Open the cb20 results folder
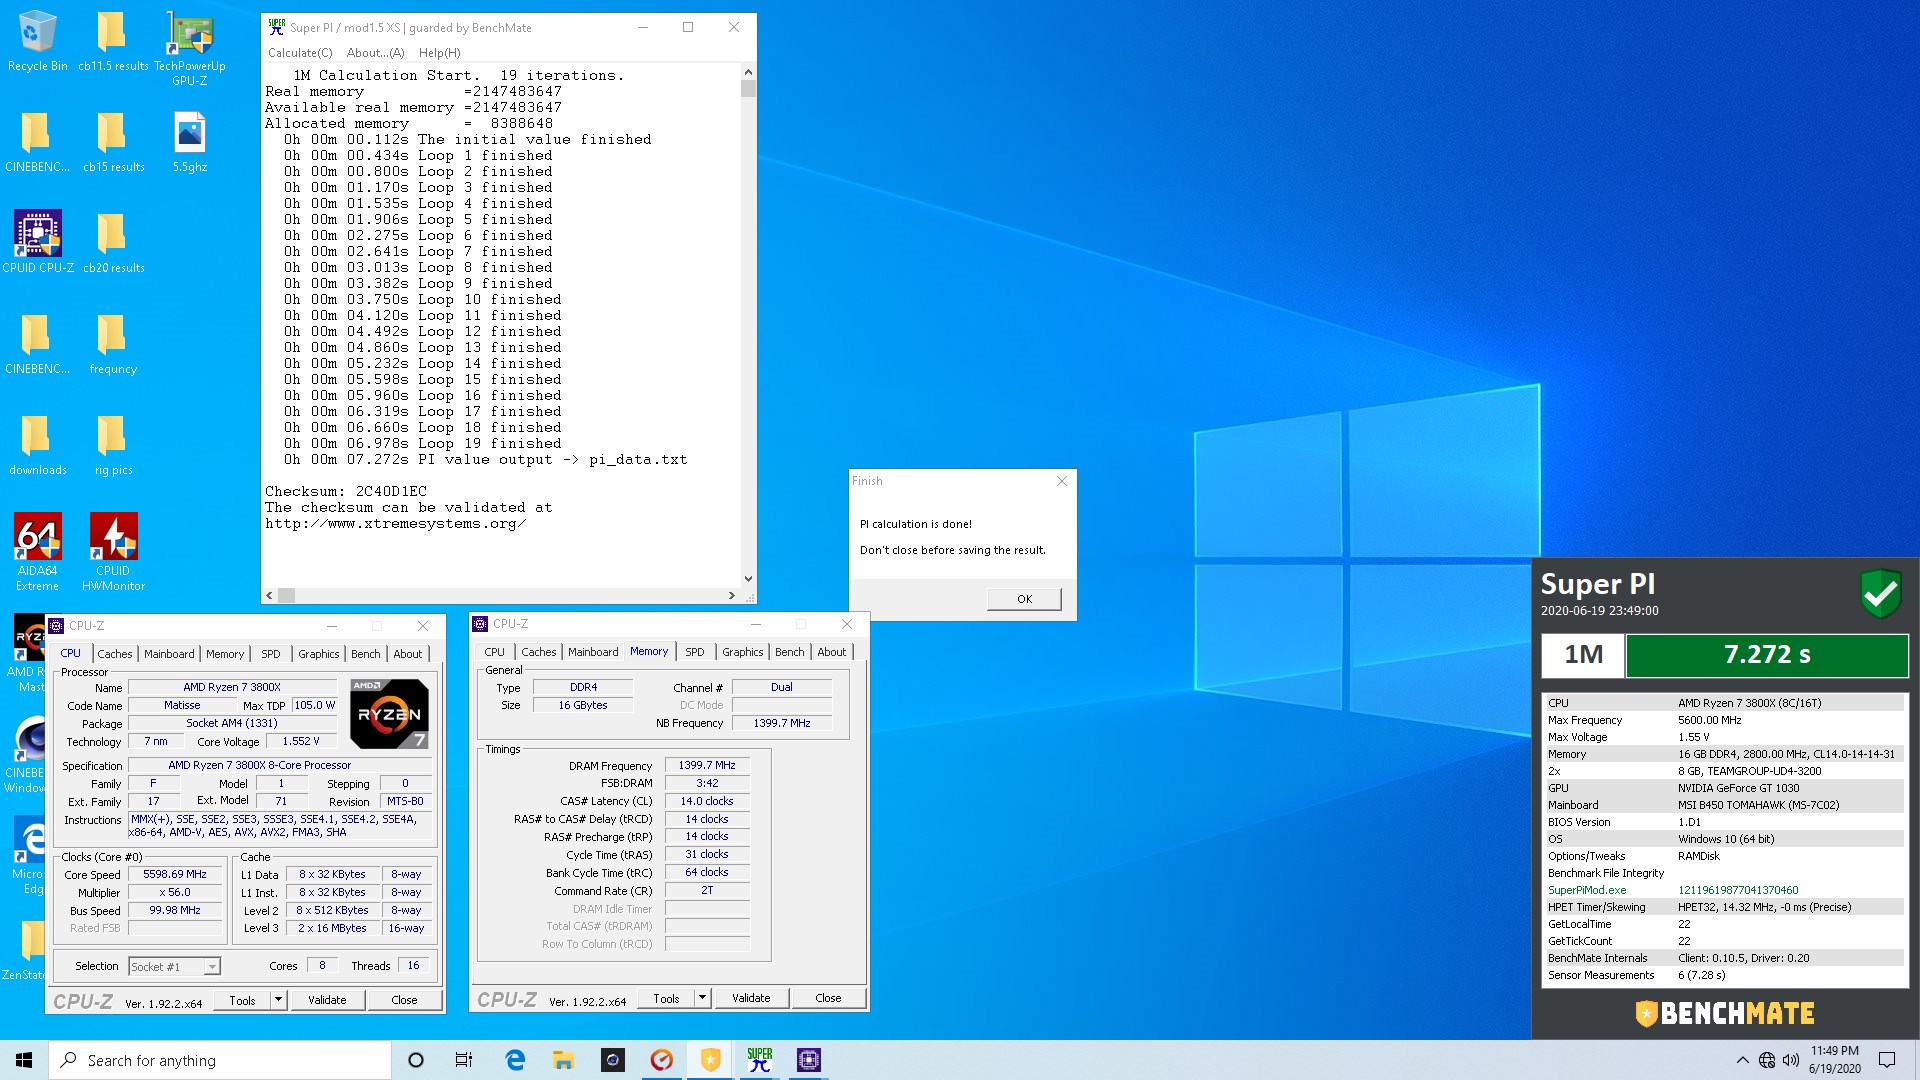This screenshot has width=1920, height=1080. click(113, 243)
